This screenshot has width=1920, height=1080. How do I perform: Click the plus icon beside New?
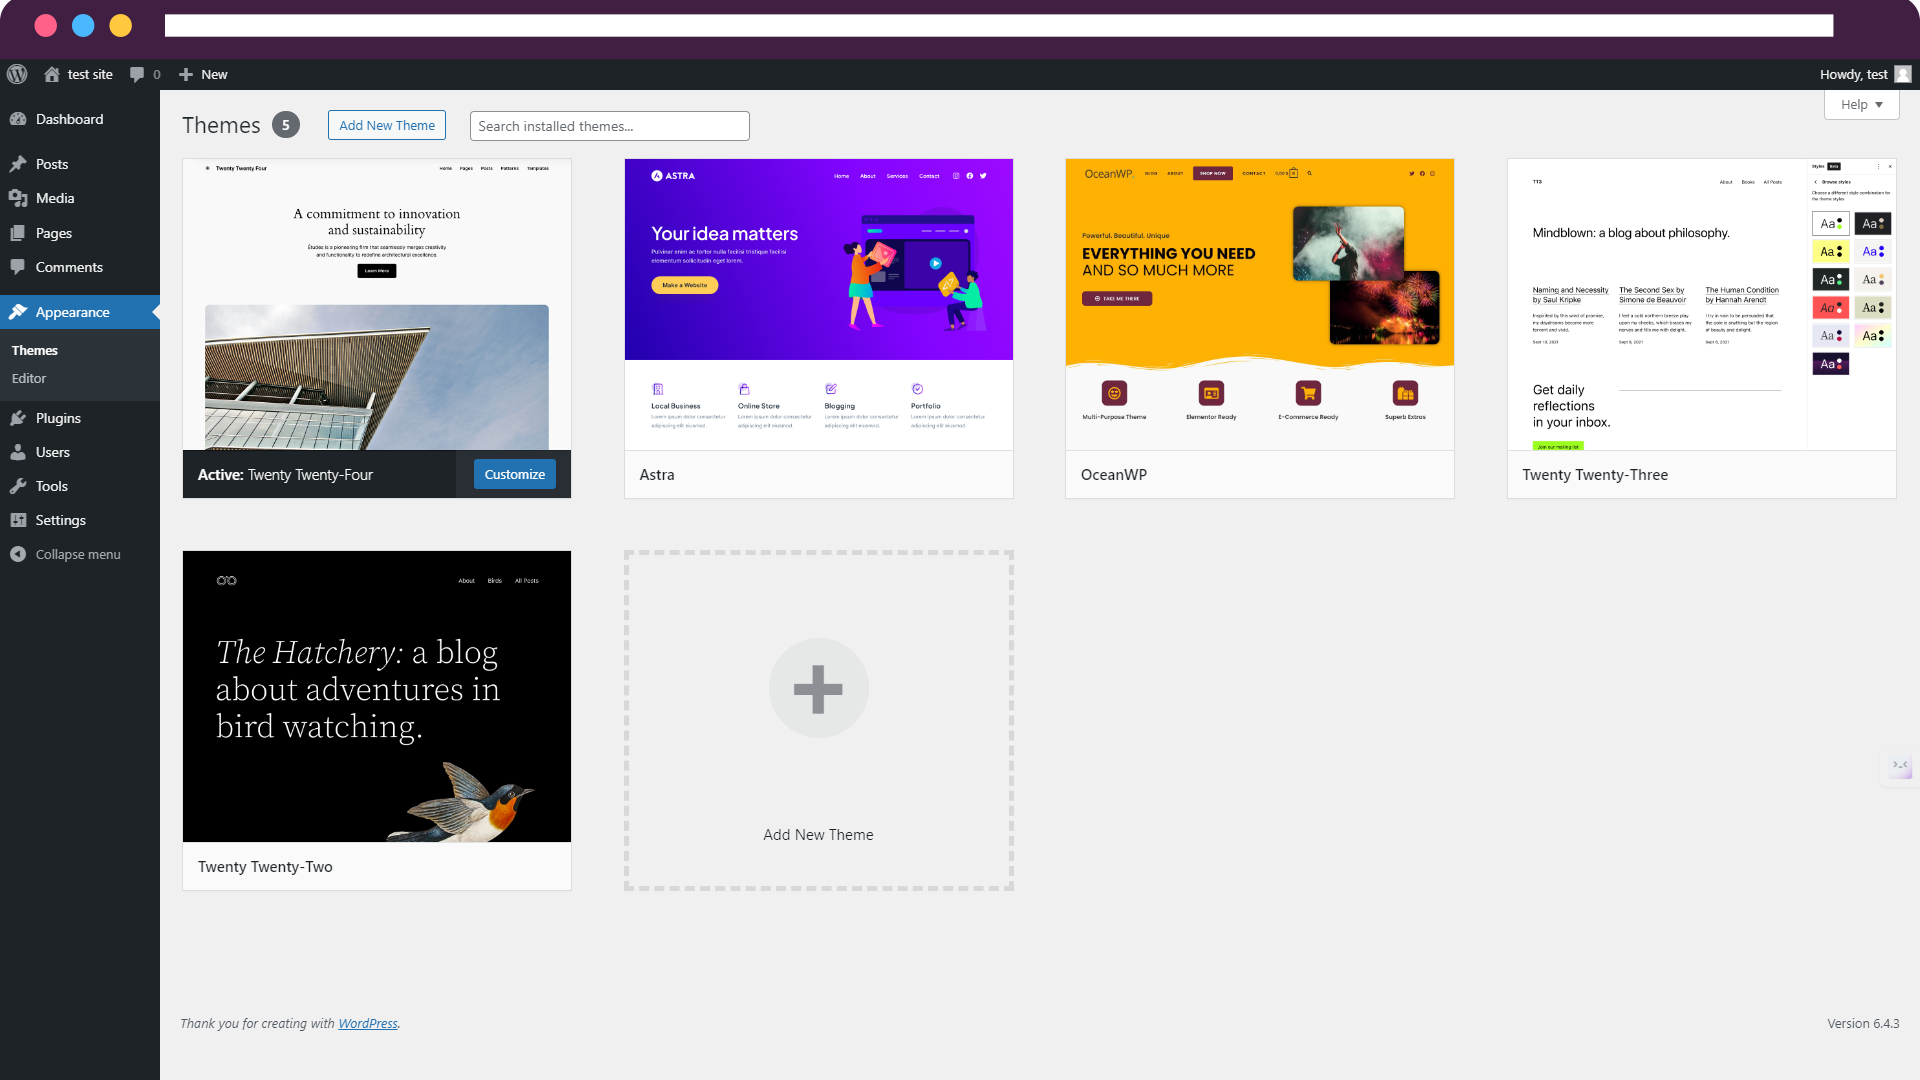pyautogui.click(x=186, y=74)
